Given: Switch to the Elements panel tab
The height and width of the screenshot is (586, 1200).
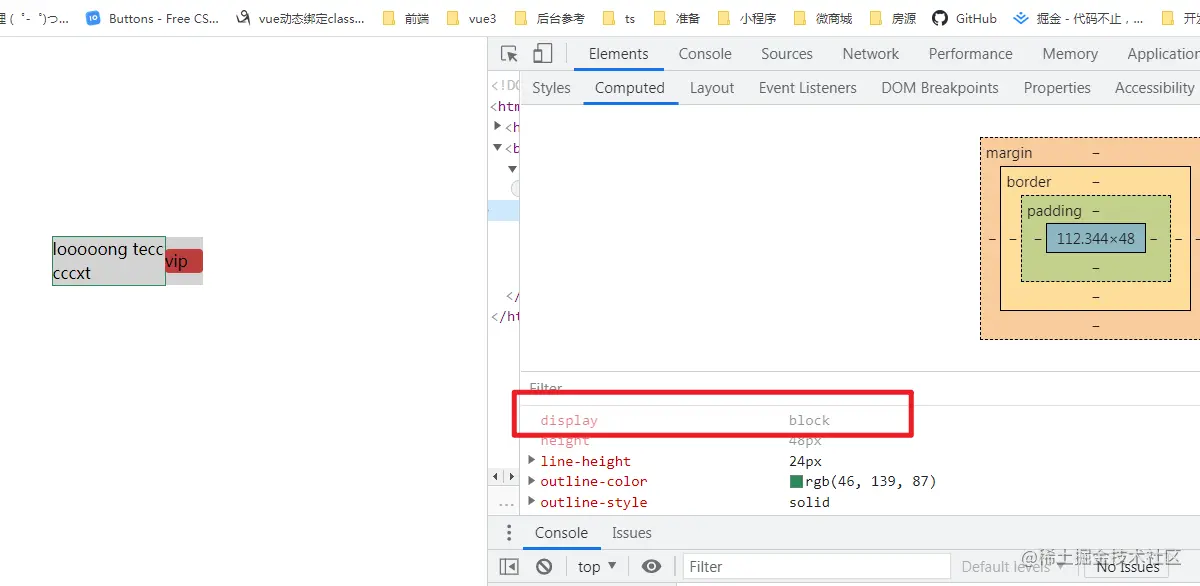Looking at the screenshot, I should pos(618,54).
